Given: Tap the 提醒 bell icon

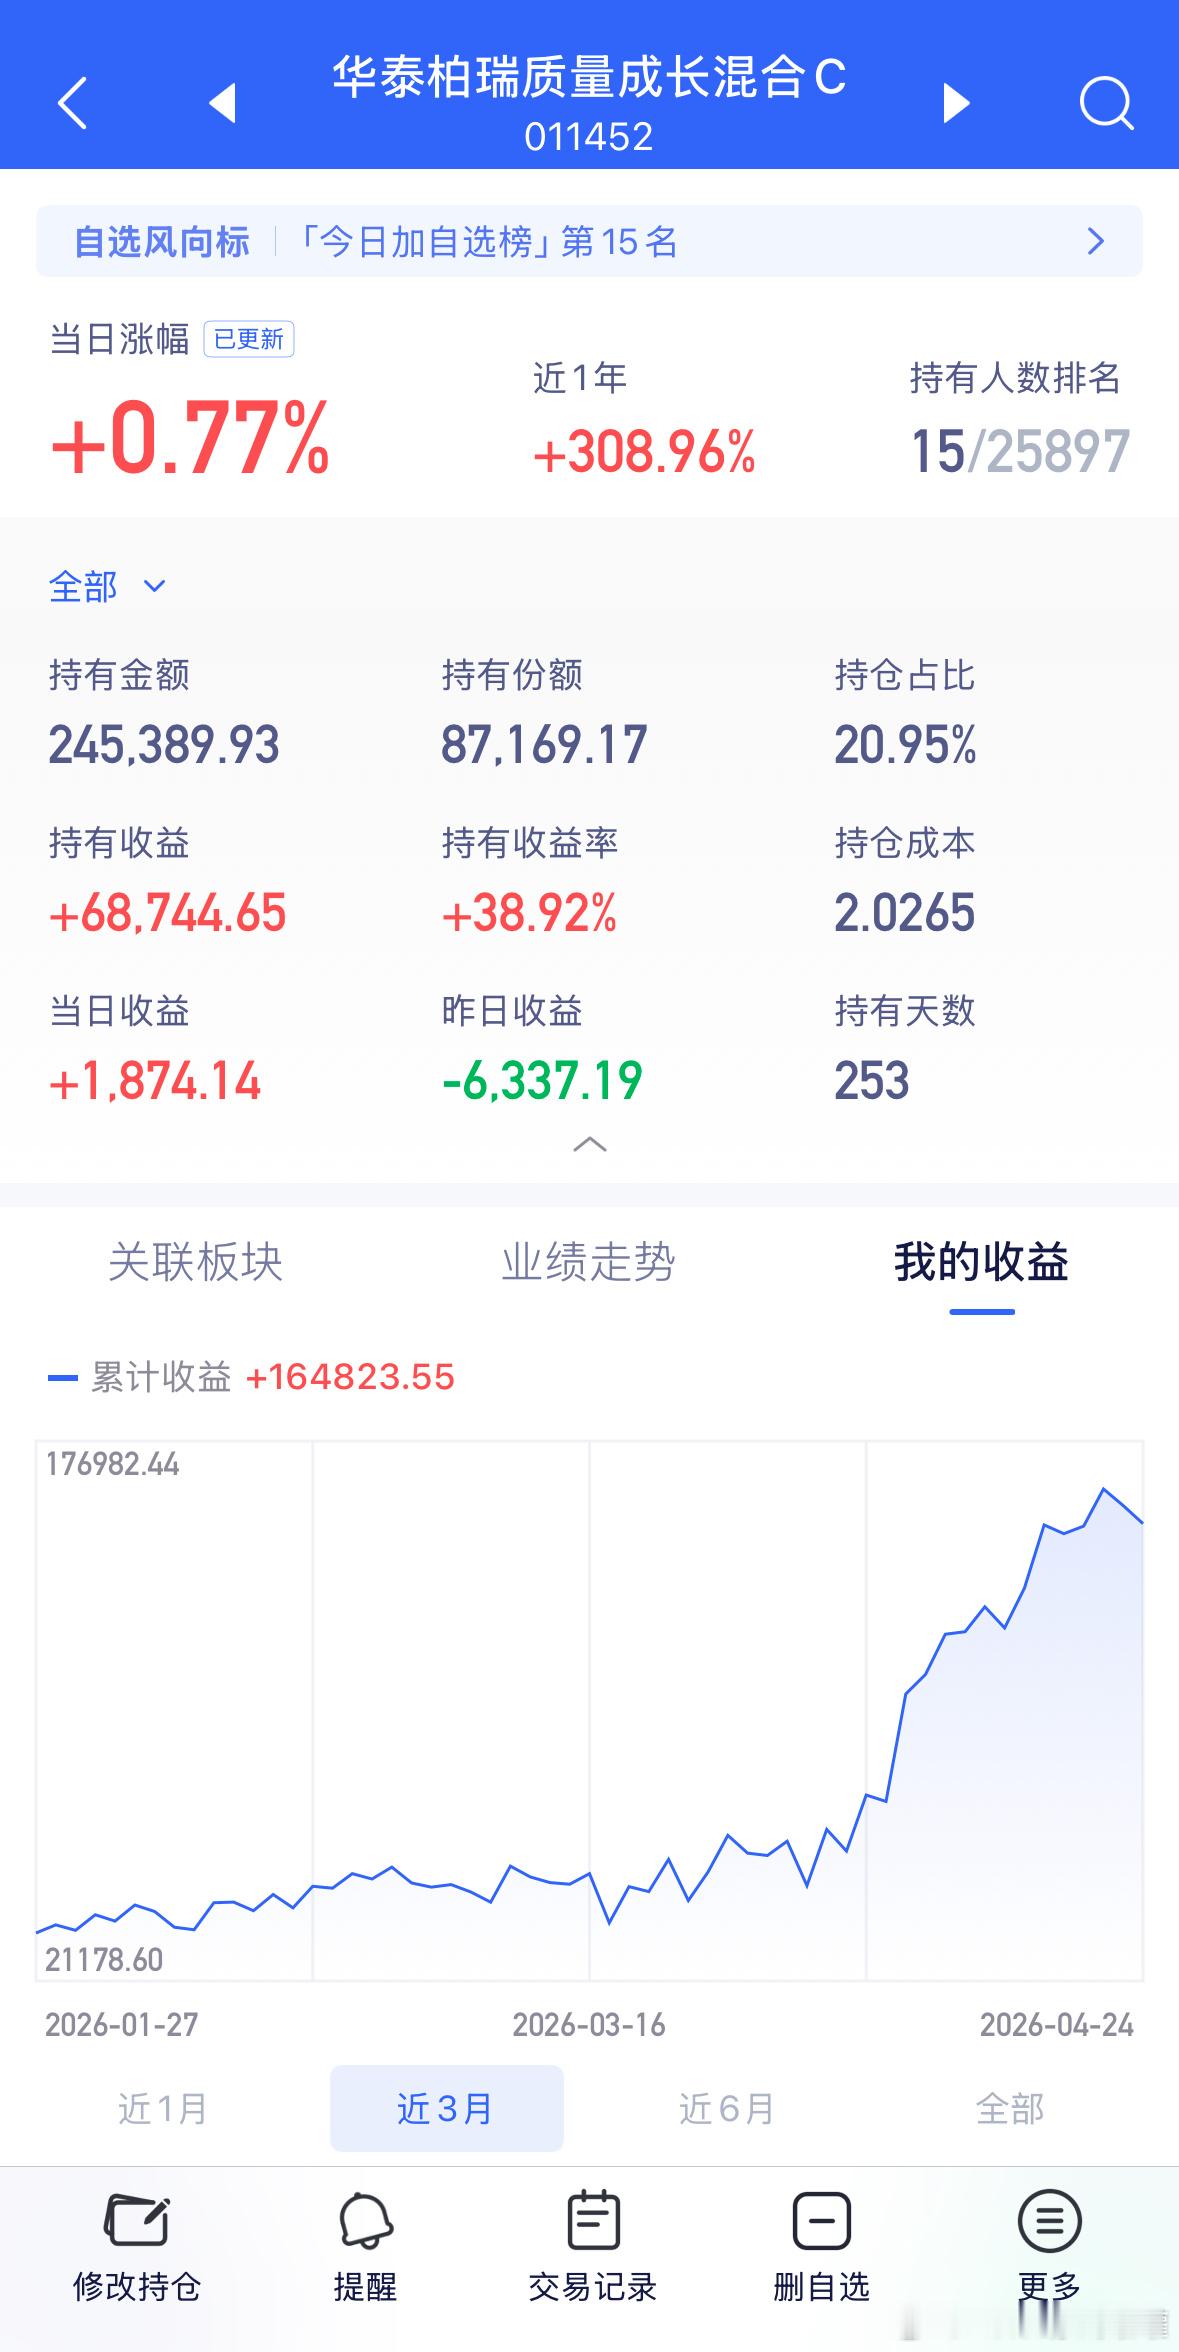Looking at the screenshot, I should [365, 2221].
